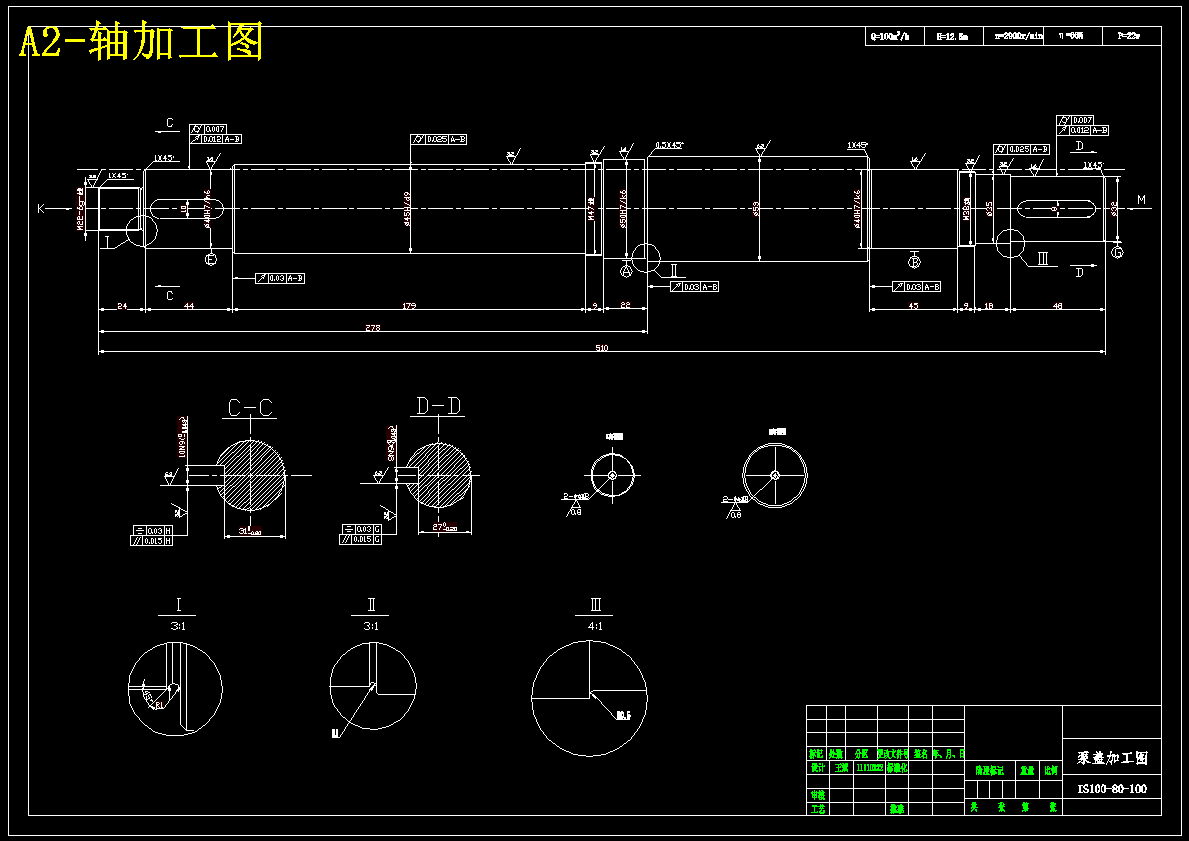Click the title block name "泵盖加工图"

pos(1112,758)
